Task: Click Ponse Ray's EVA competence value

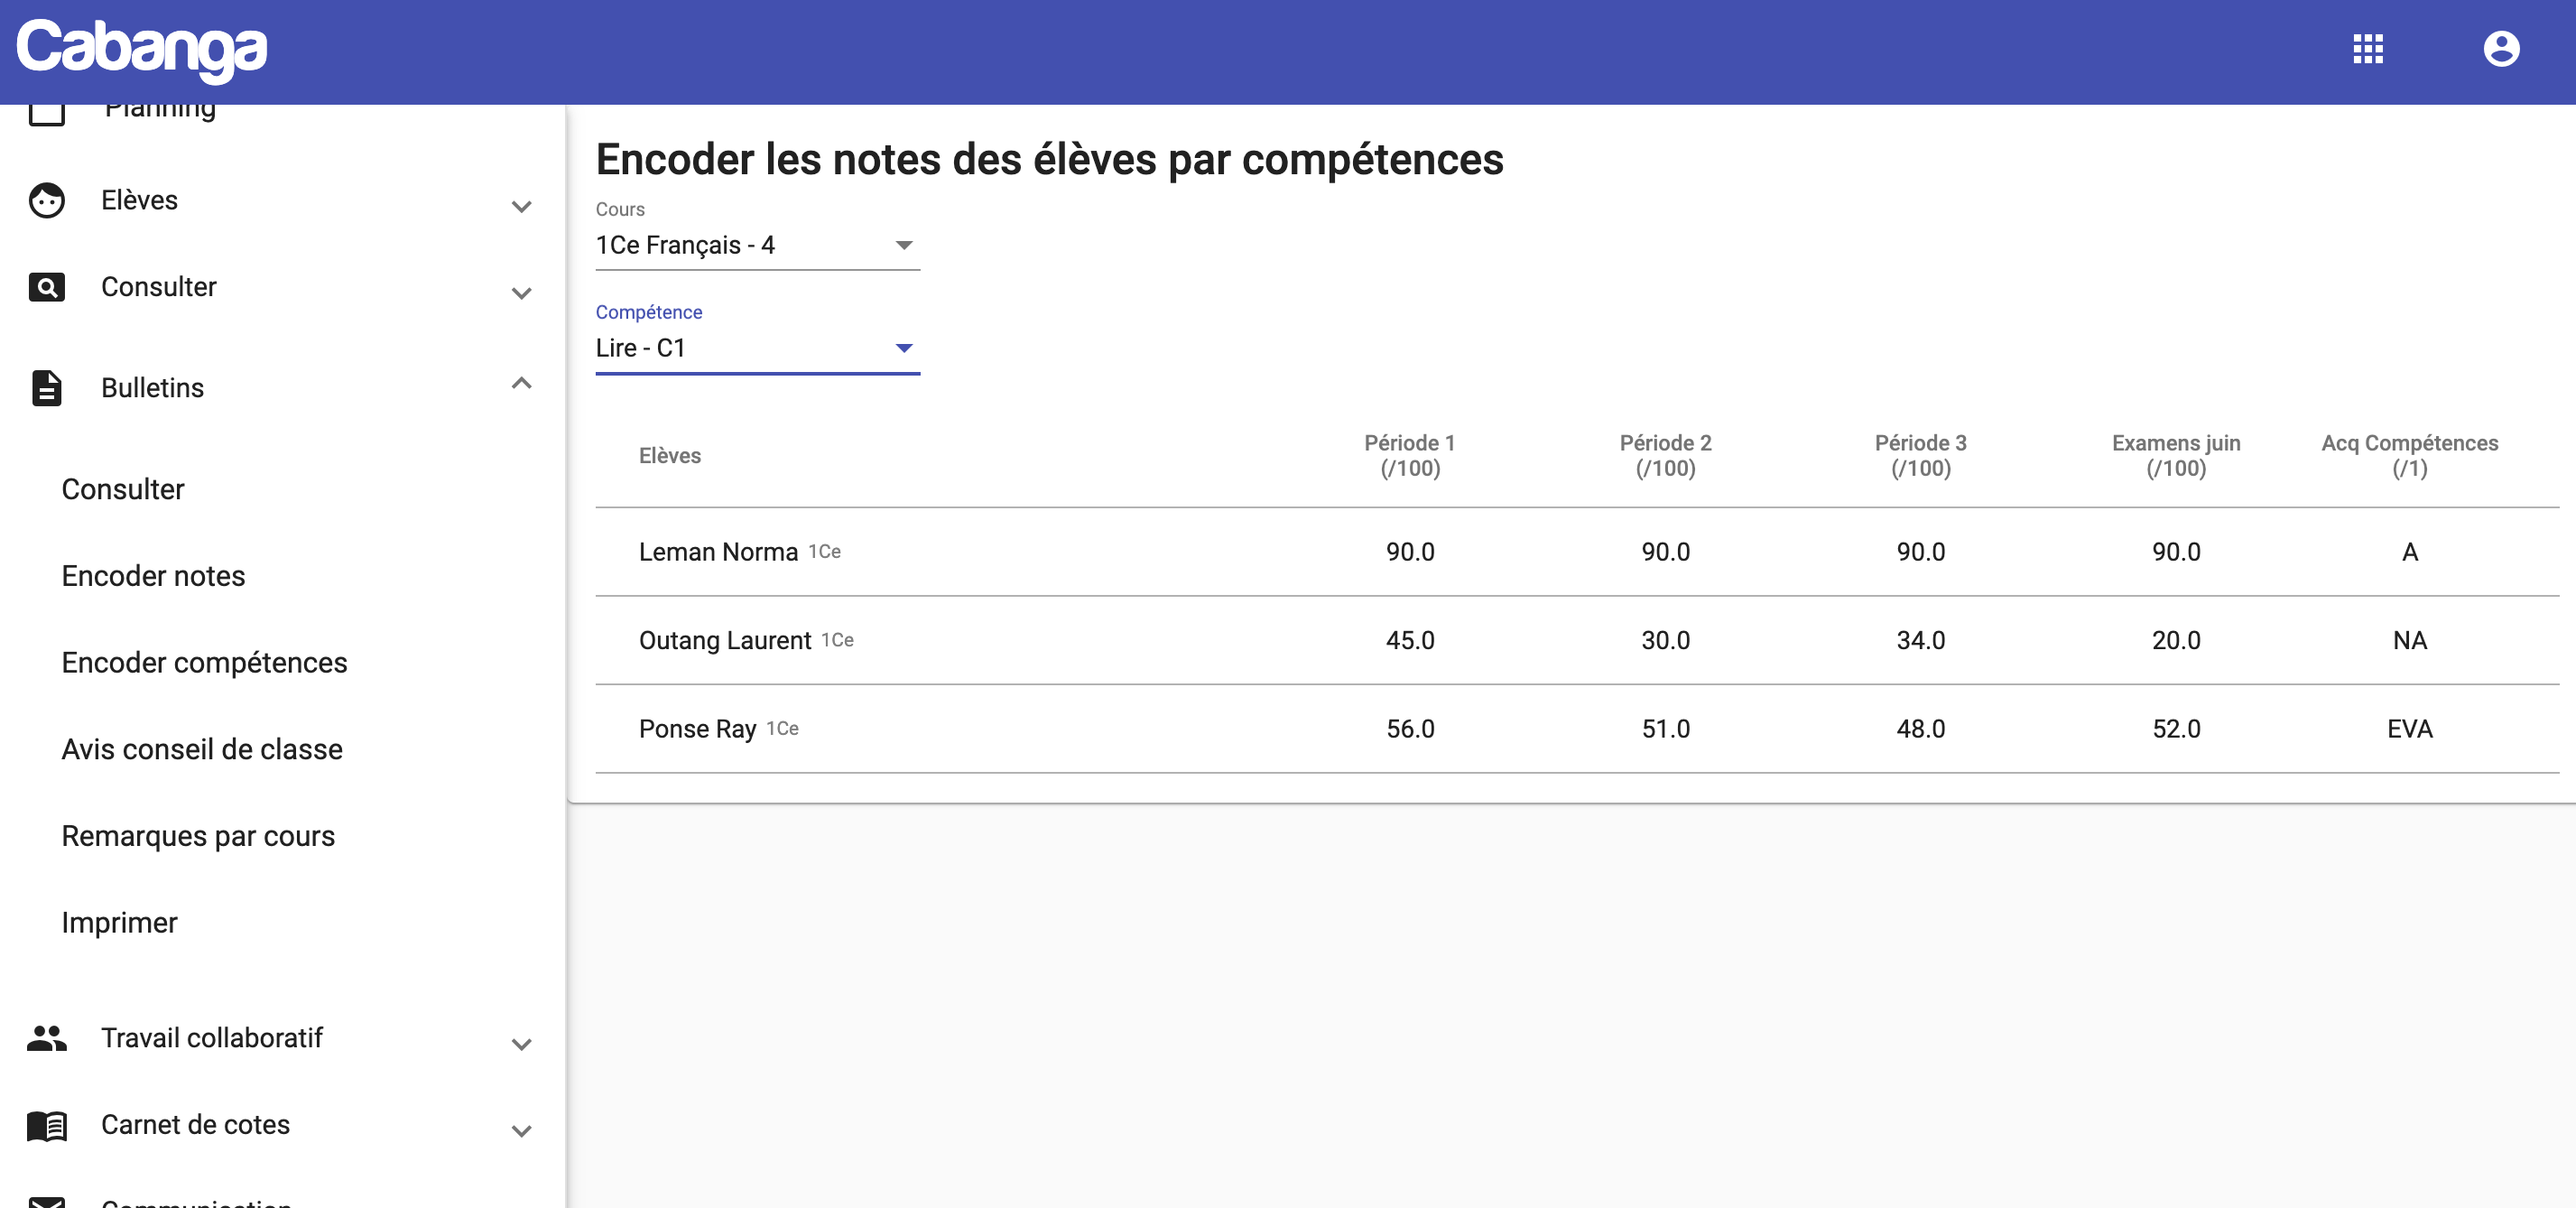Action: (x=2410, y=729)
